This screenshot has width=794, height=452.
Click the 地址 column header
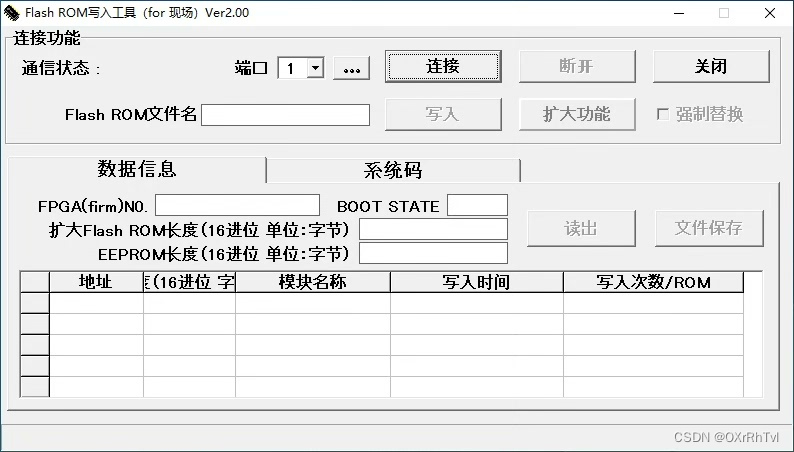(x=96, y=282)
